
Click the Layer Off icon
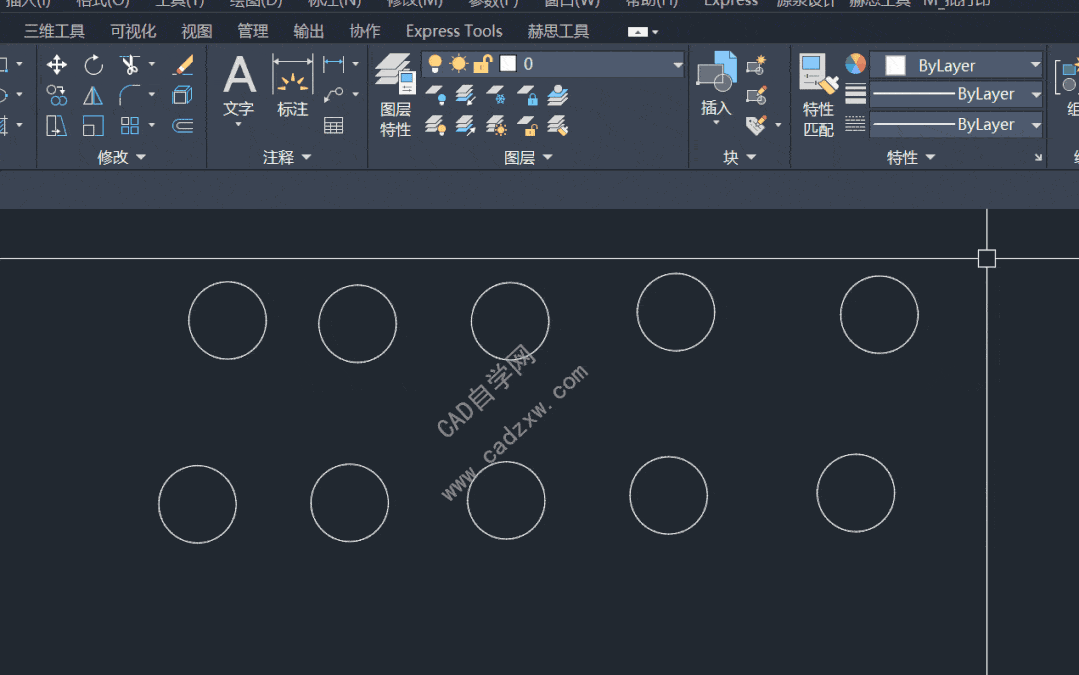click(x=435, y=95)
